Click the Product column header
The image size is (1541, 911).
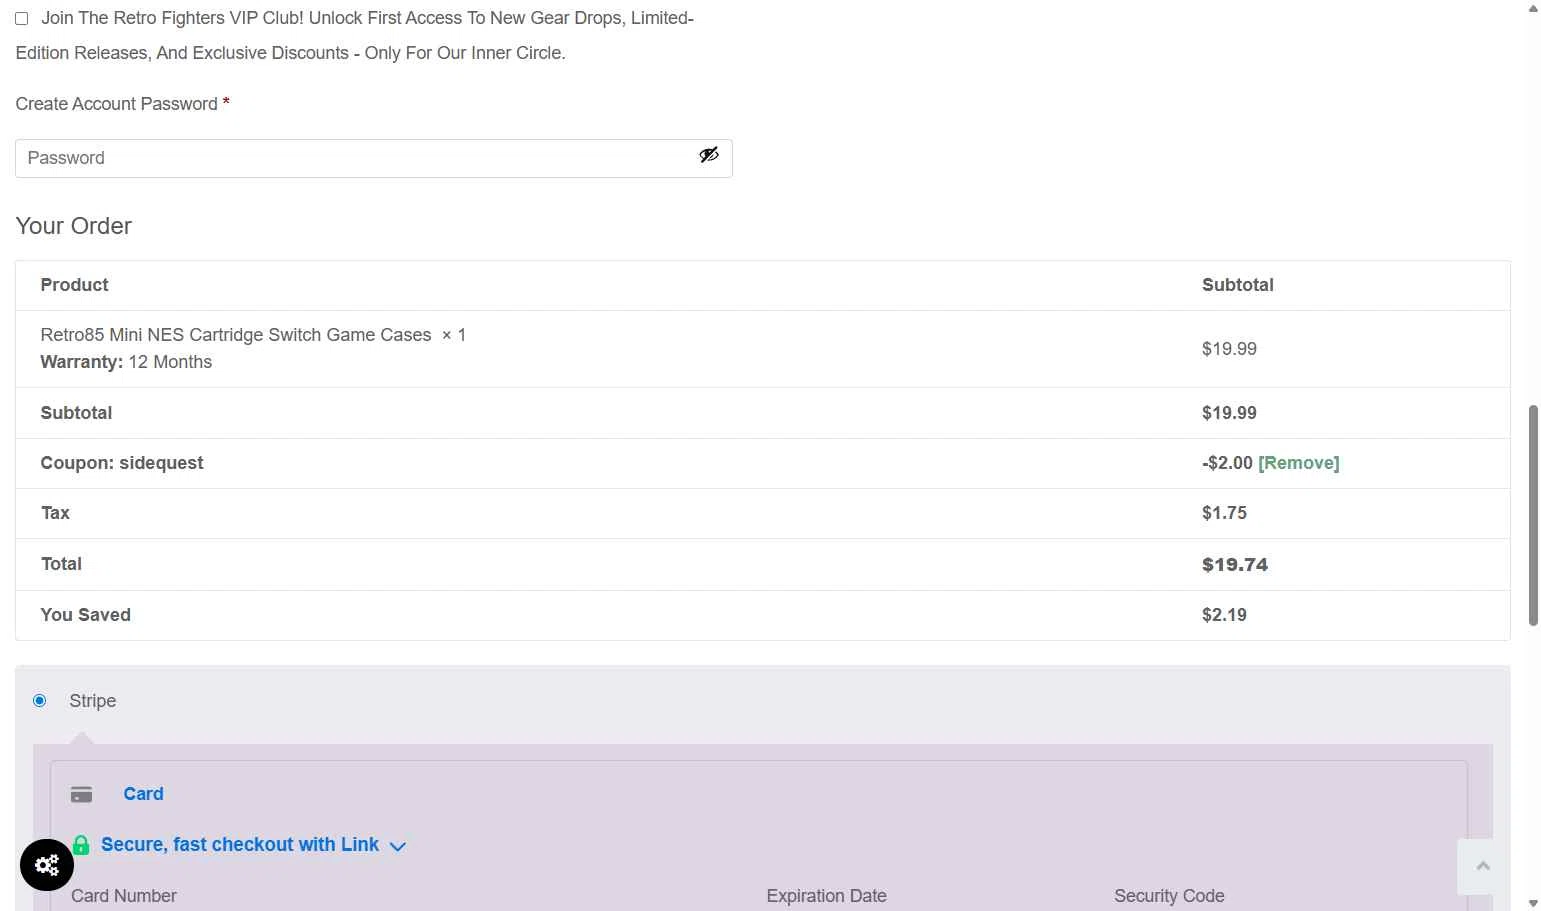[x=74, y=285]
